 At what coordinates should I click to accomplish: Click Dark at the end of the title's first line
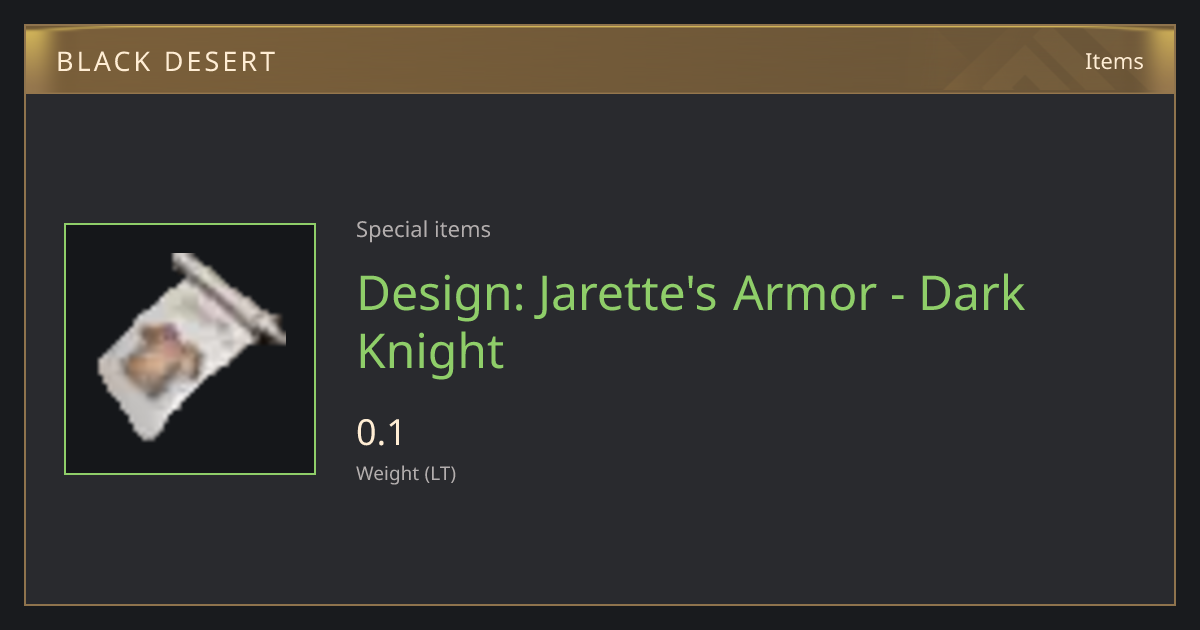(972, 293)
